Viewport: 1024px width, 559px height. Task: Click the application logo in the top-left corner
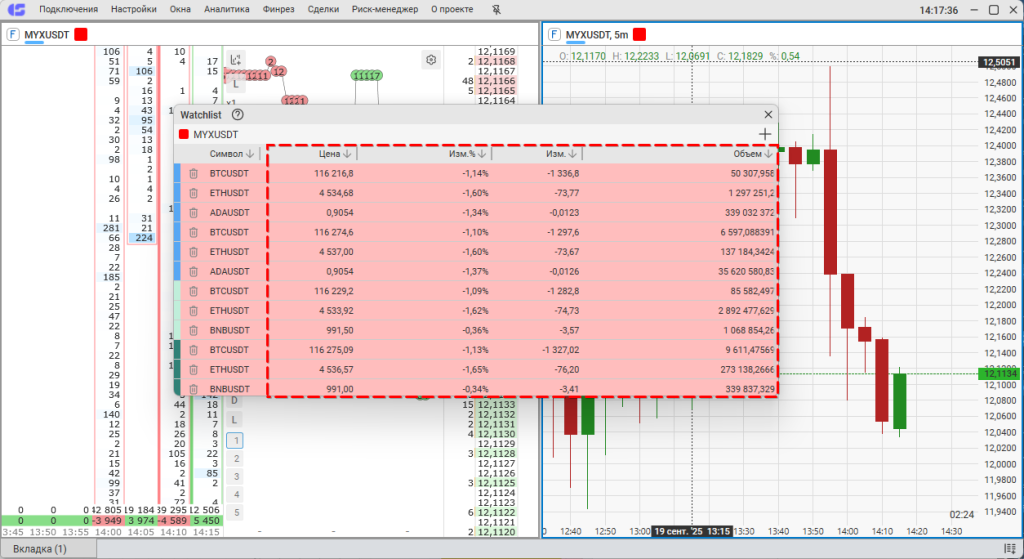coord(15,10)
